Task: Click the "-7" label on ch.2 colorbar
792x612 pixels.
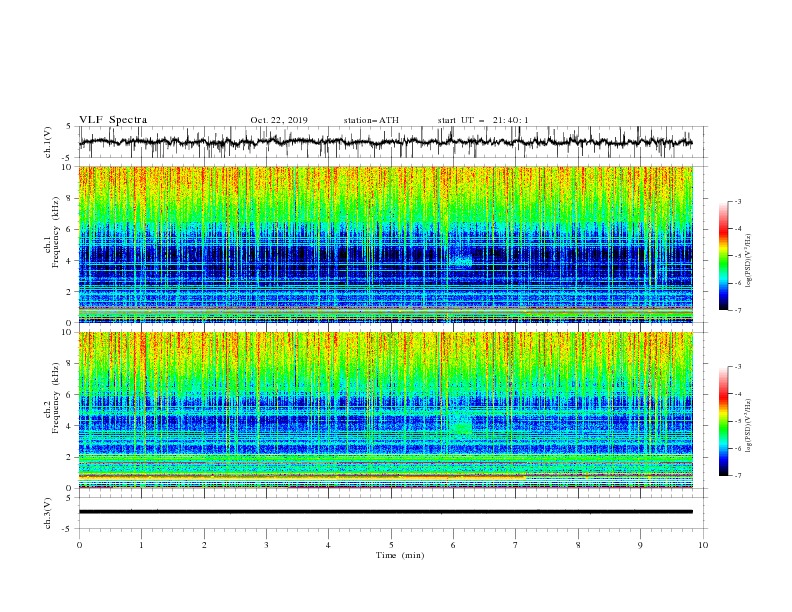Action: (738, 476)
